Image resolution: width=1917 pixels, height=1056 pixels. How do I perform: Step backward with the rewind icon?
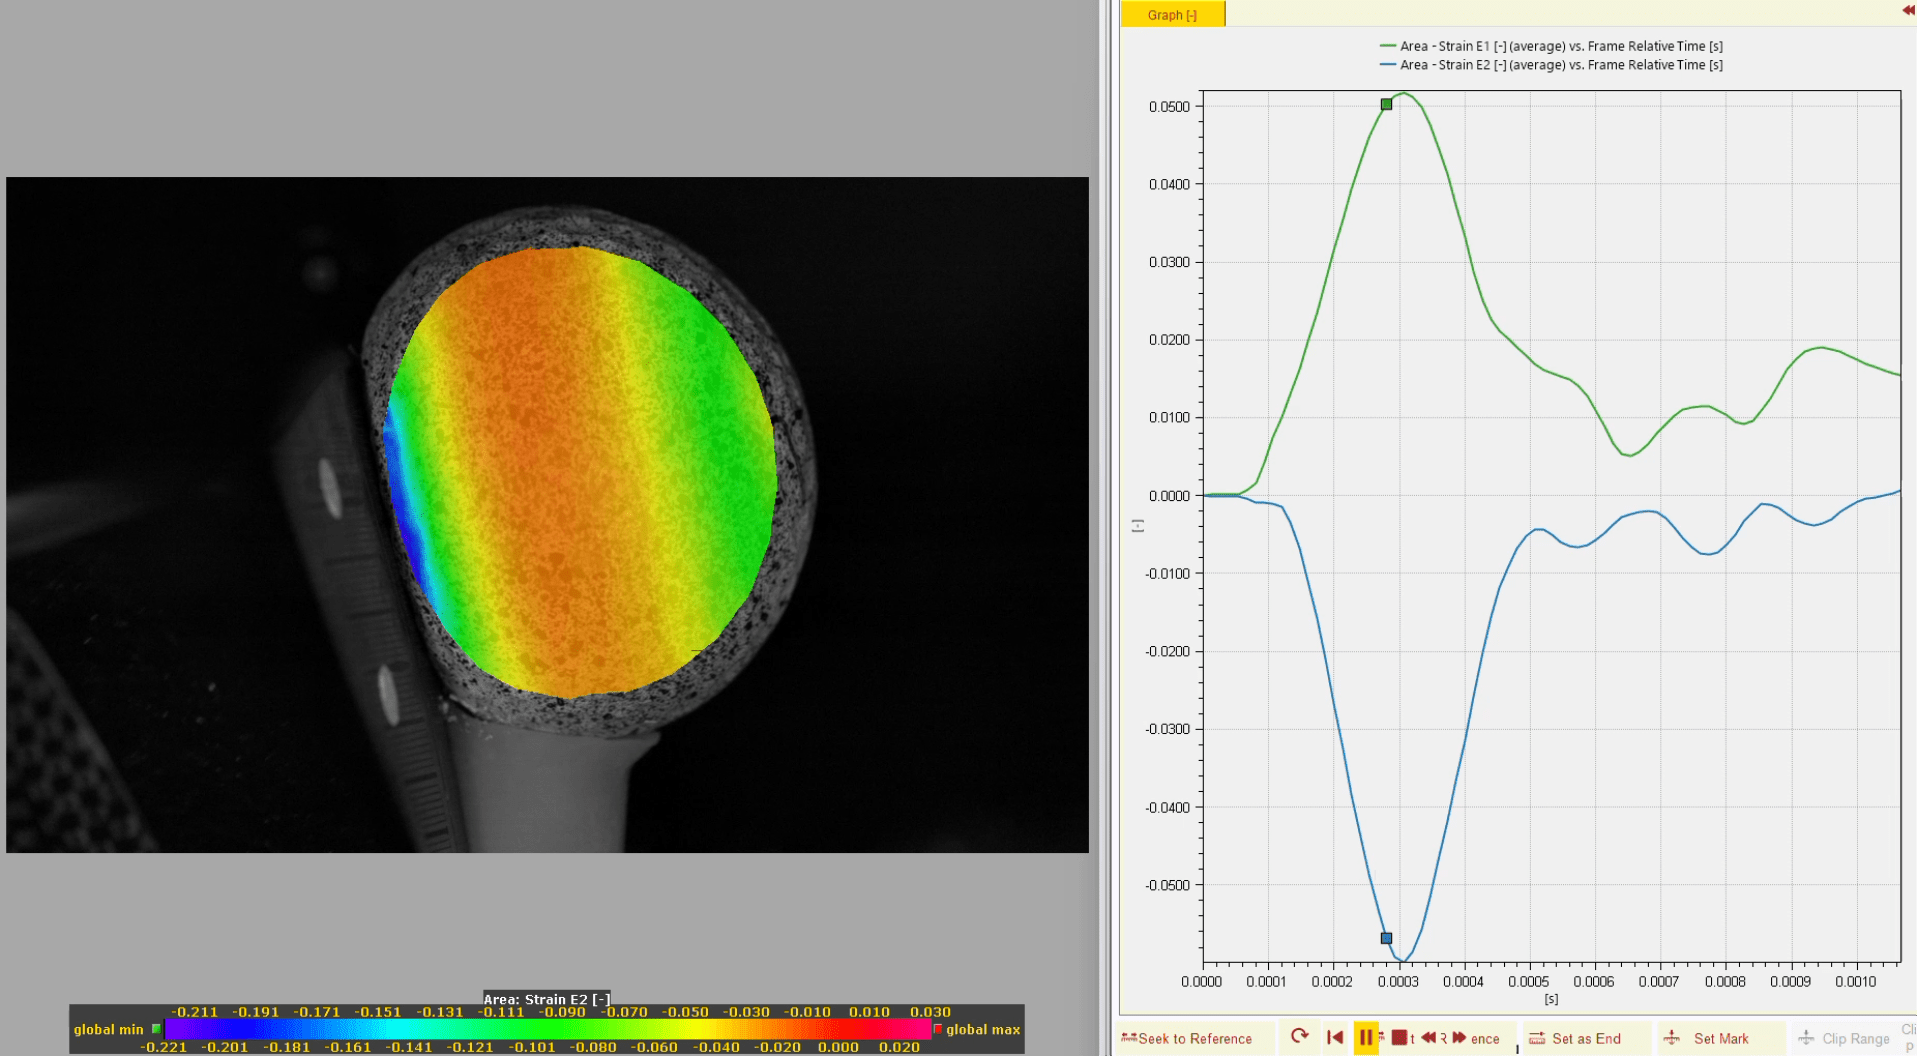1428,1038
